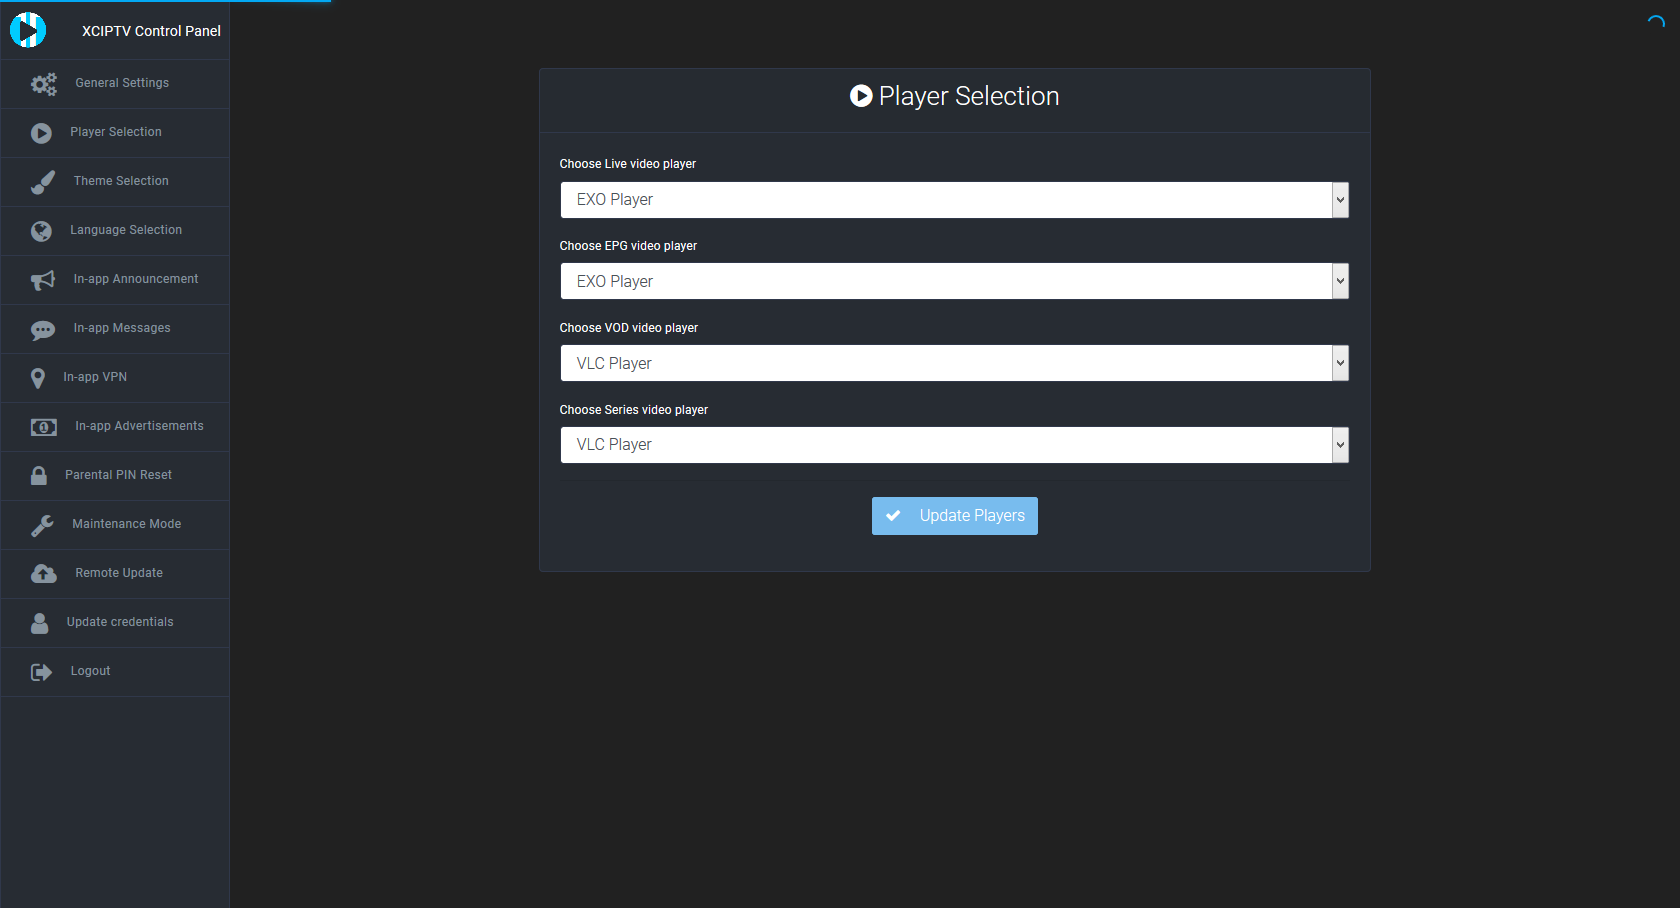Click the In-app Messages chat bubble icon
This screenshot has width=1680, height=908.
pyautogui.click(x=42, y=329)
